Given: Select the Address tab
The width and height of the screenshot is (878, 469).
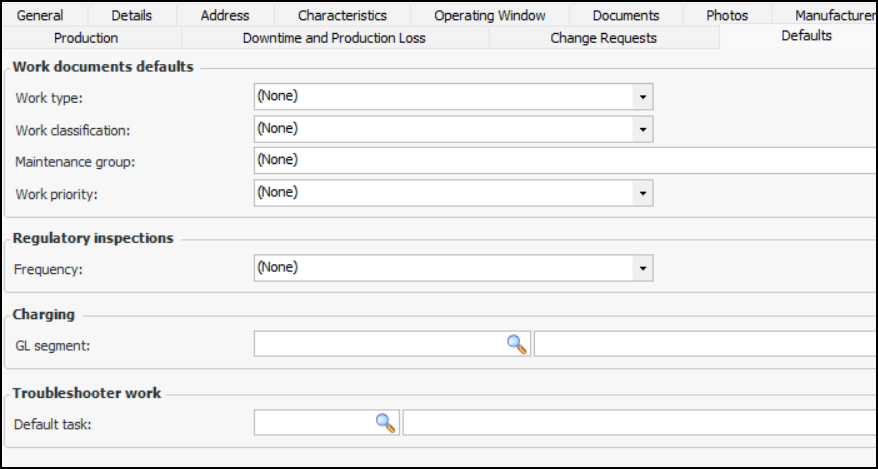Looking at the screenshot, I should coord(225,15).
